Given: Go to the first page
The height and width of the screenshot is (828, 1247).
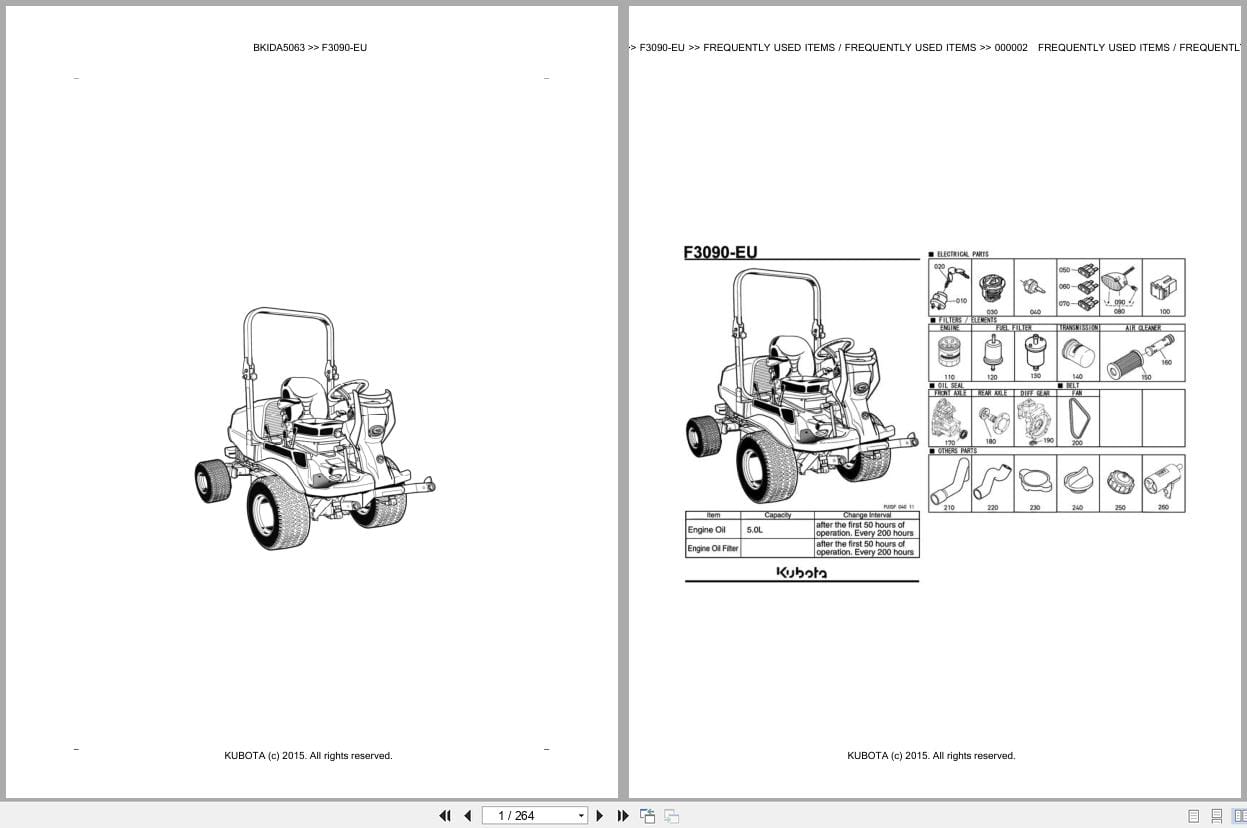Looking at the screenshot, I should 445,816.
